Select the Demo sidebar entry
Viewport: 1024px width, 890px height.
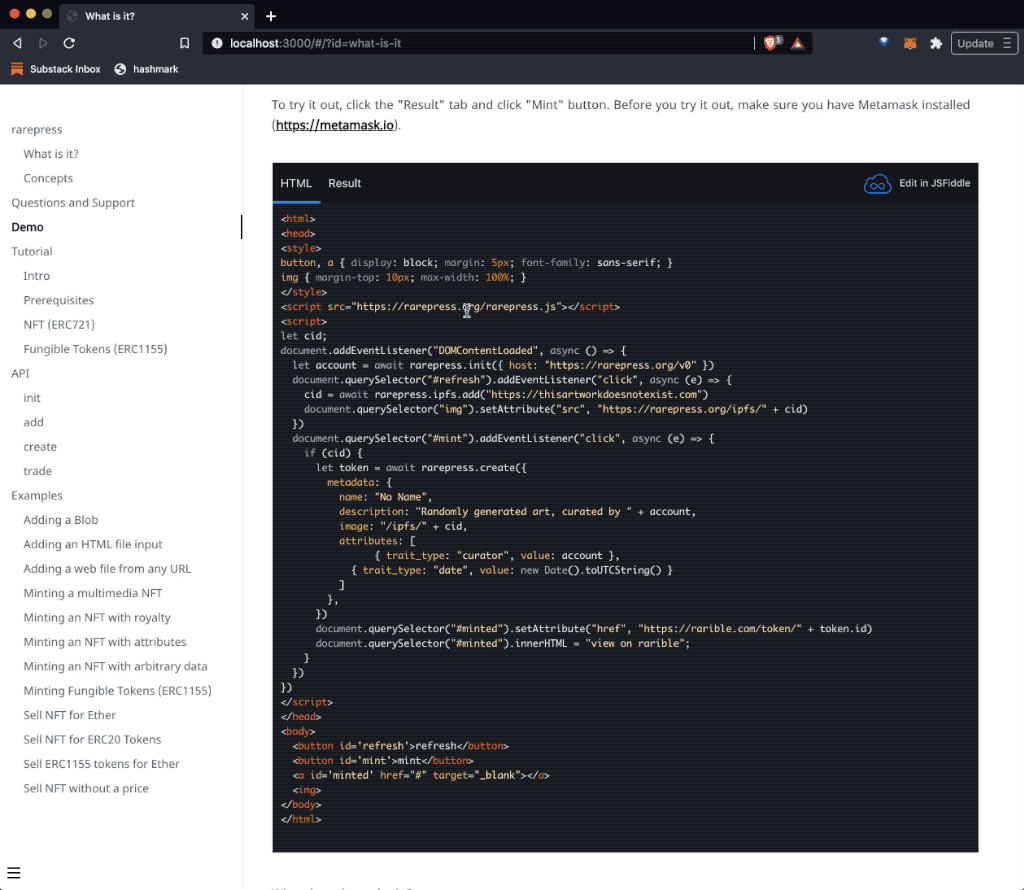click(x=27, y=227)
